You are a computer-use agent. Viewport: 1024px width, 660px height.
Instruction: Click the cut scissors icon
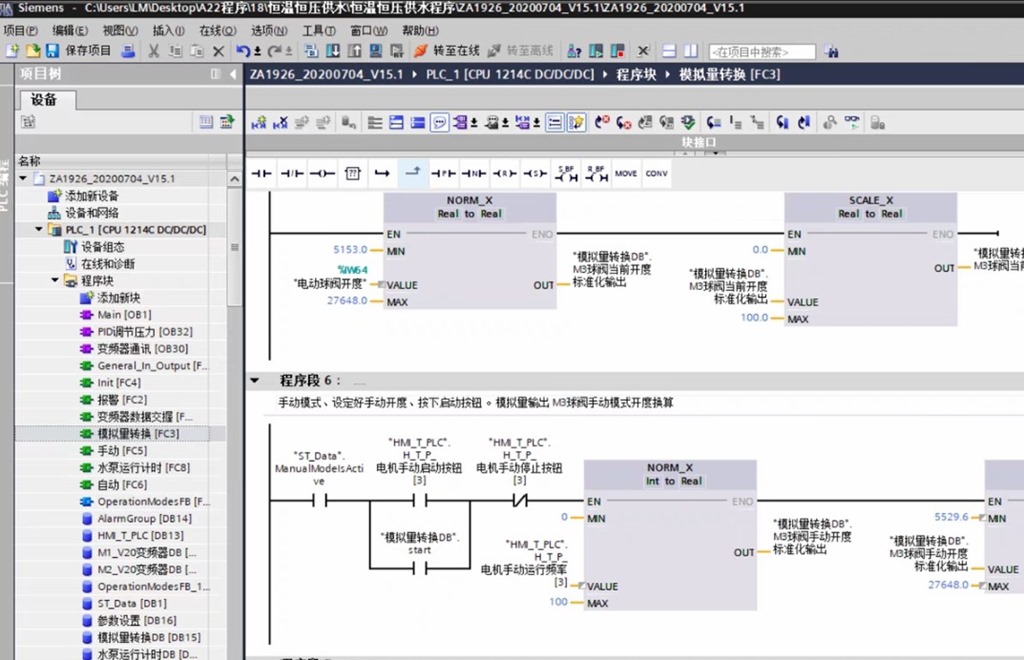click(x=154, y=51)
